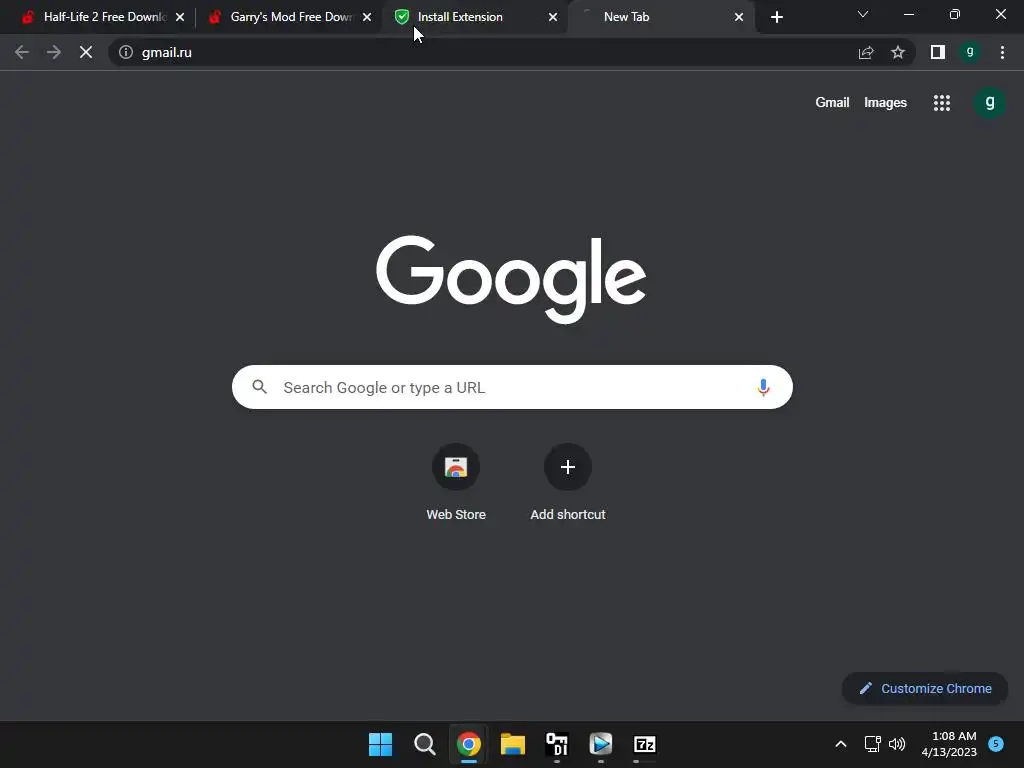Open Windows Start menu

click(x=380, y=744)
